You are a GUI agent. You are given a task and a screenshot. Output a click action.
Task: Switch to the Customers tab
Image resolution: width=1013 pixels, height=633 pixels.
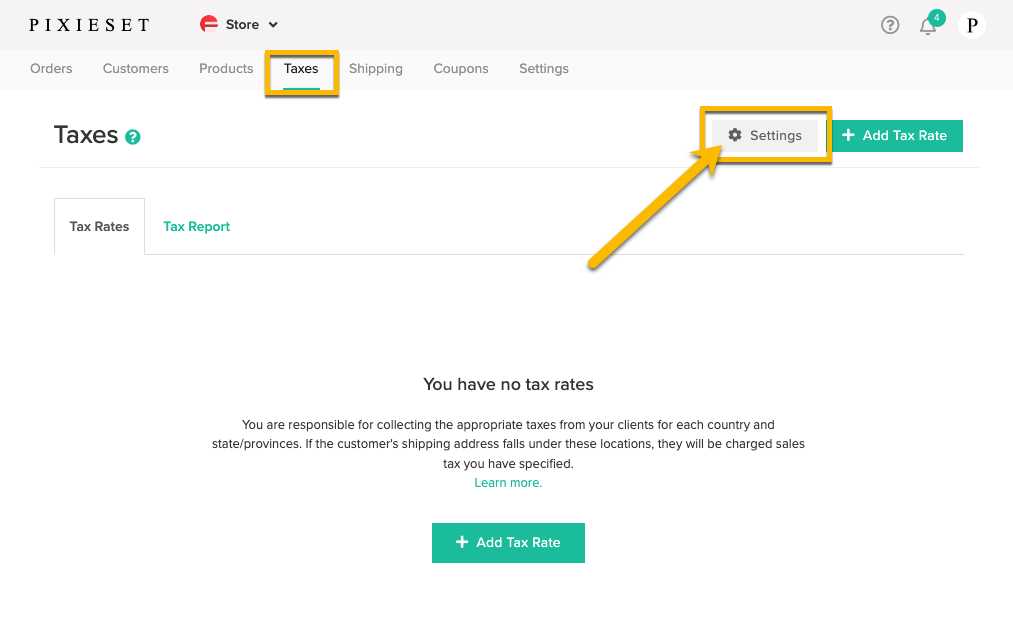tap(136, 69)
